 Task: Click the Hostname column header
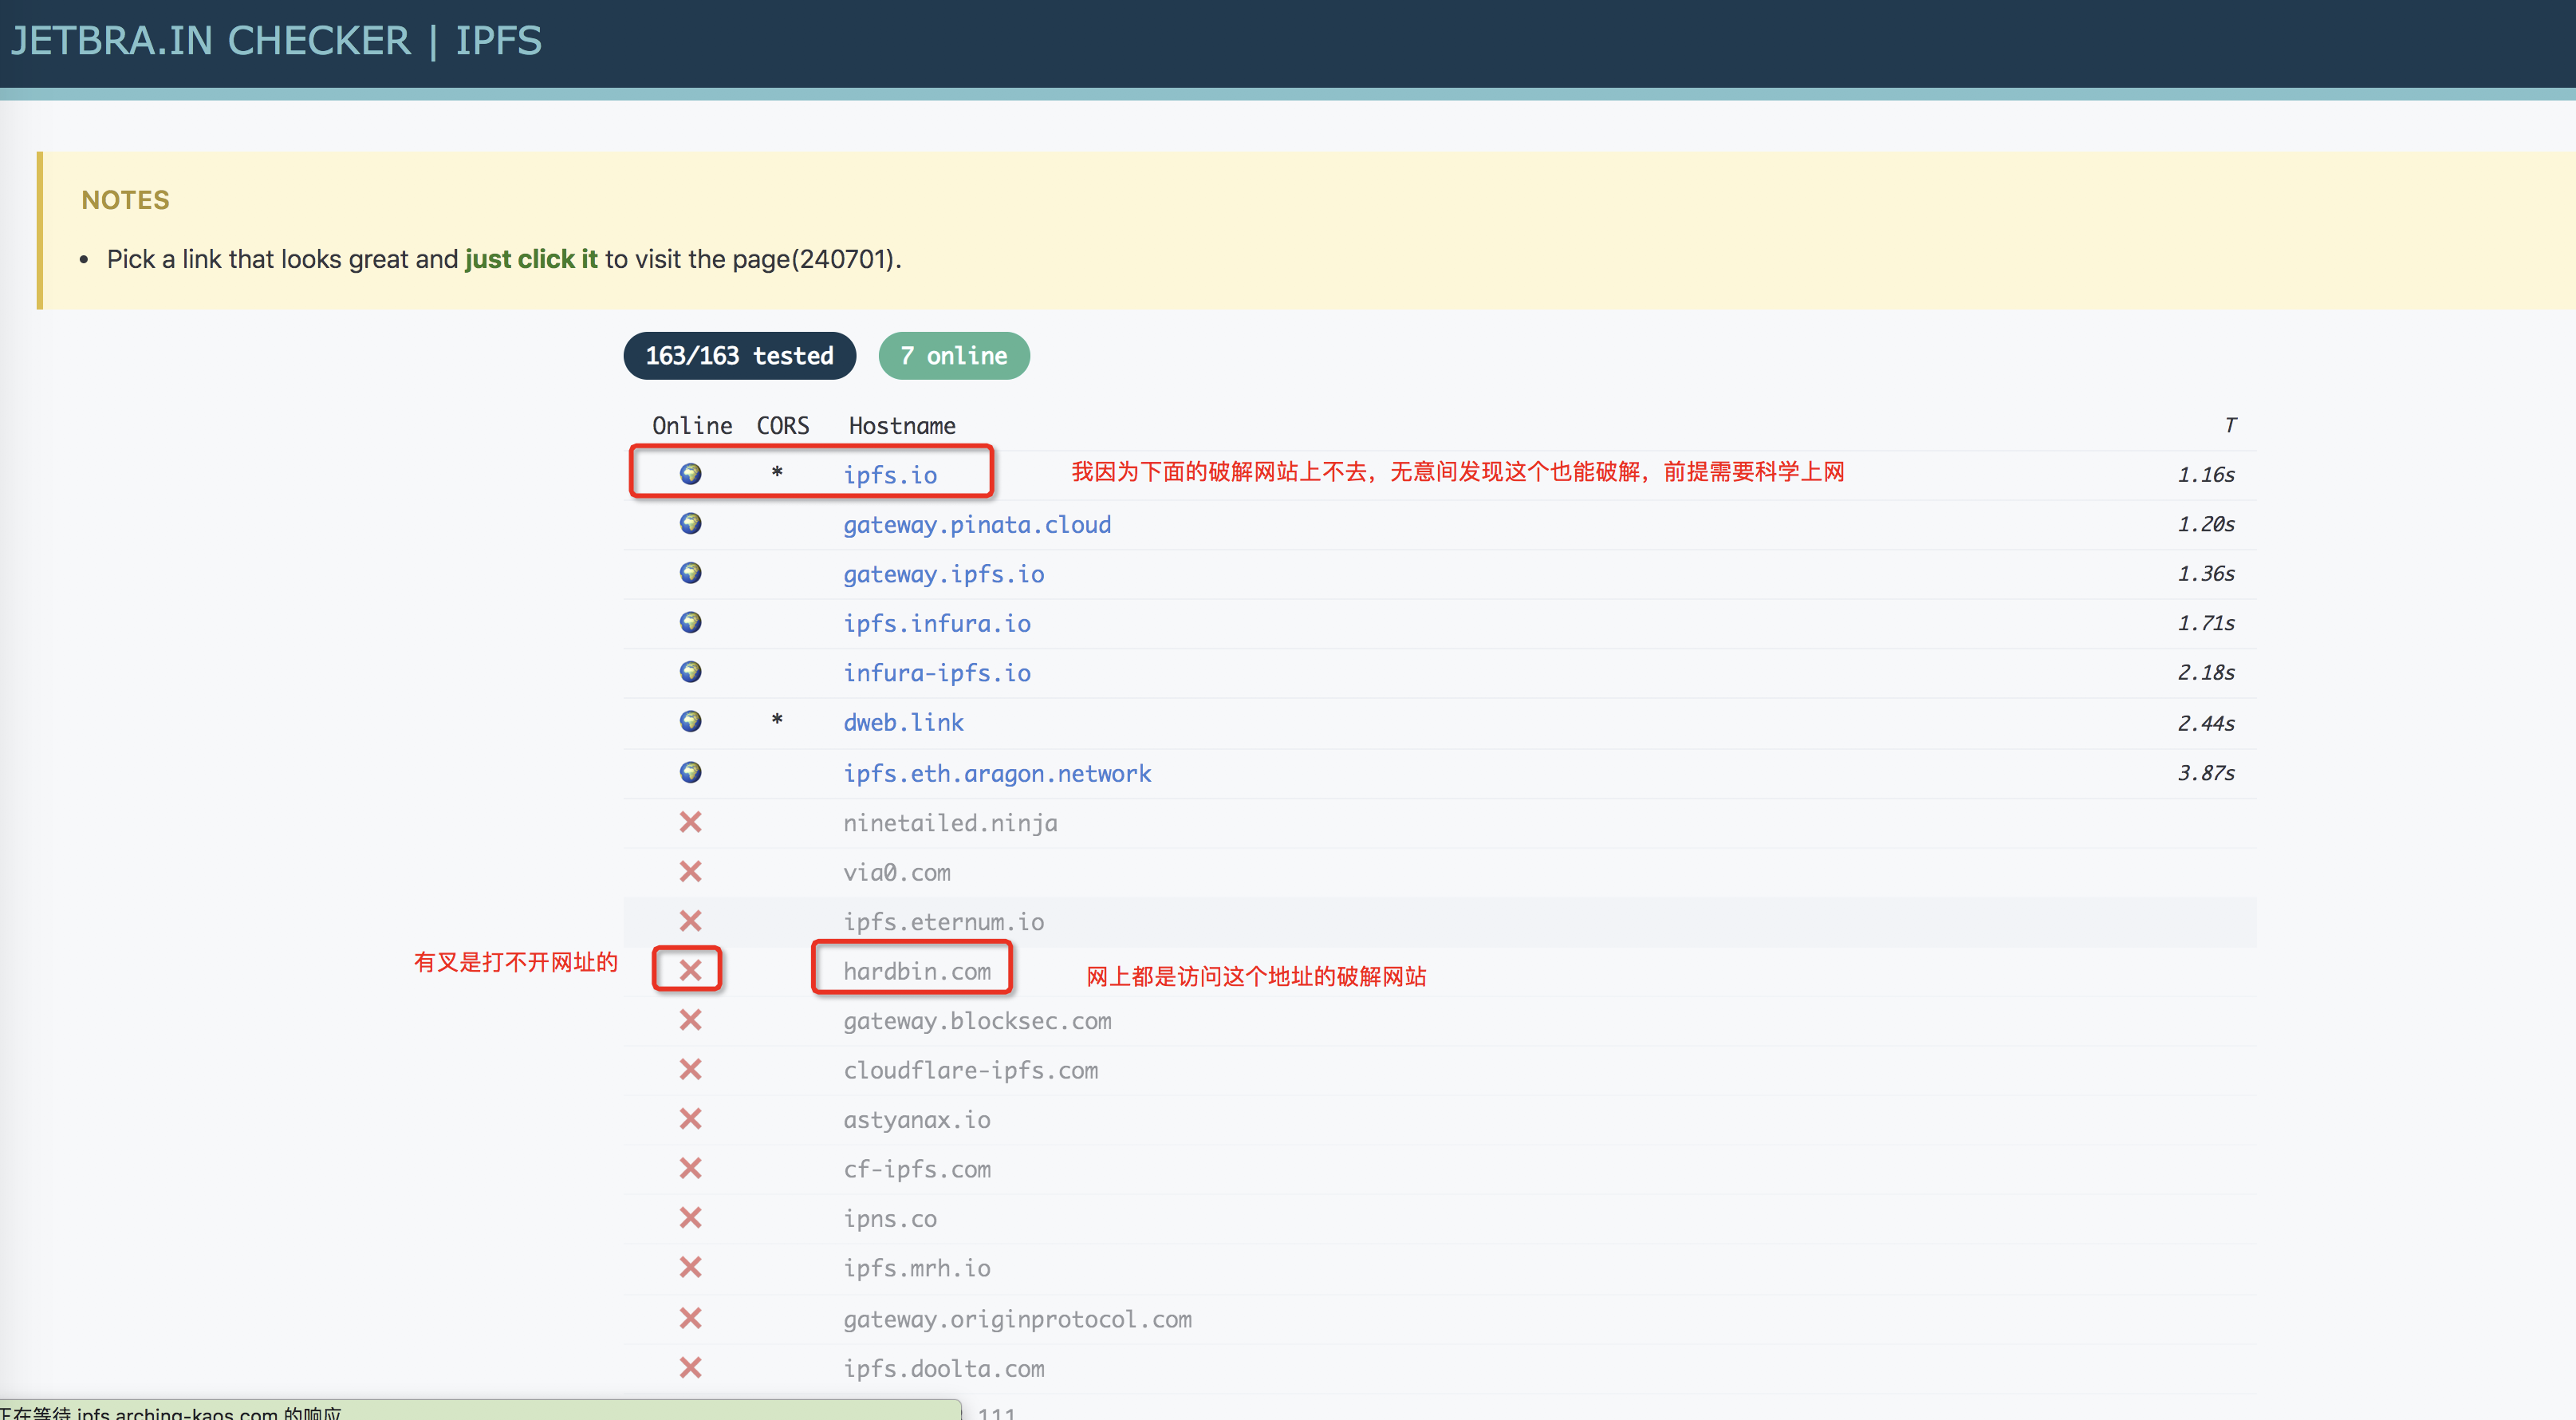(x=902, y=426)
